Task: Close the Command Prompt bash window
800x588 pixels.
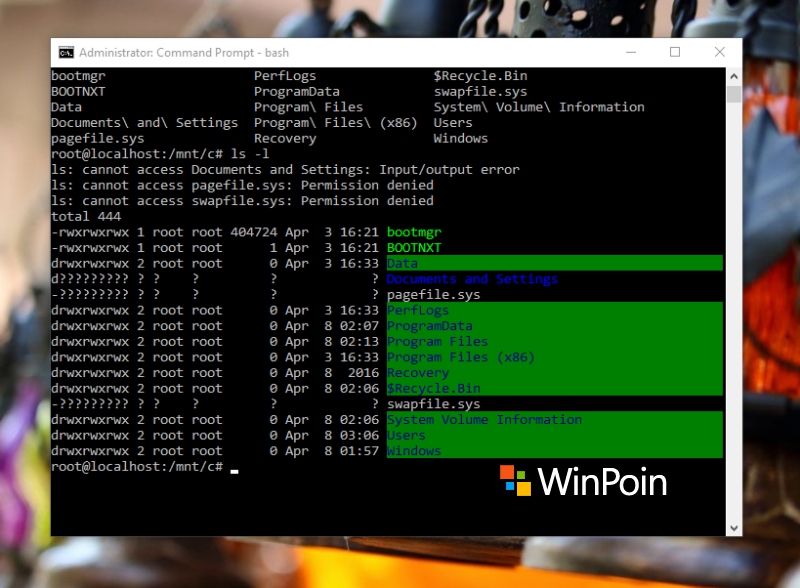Action: [719, 52]
